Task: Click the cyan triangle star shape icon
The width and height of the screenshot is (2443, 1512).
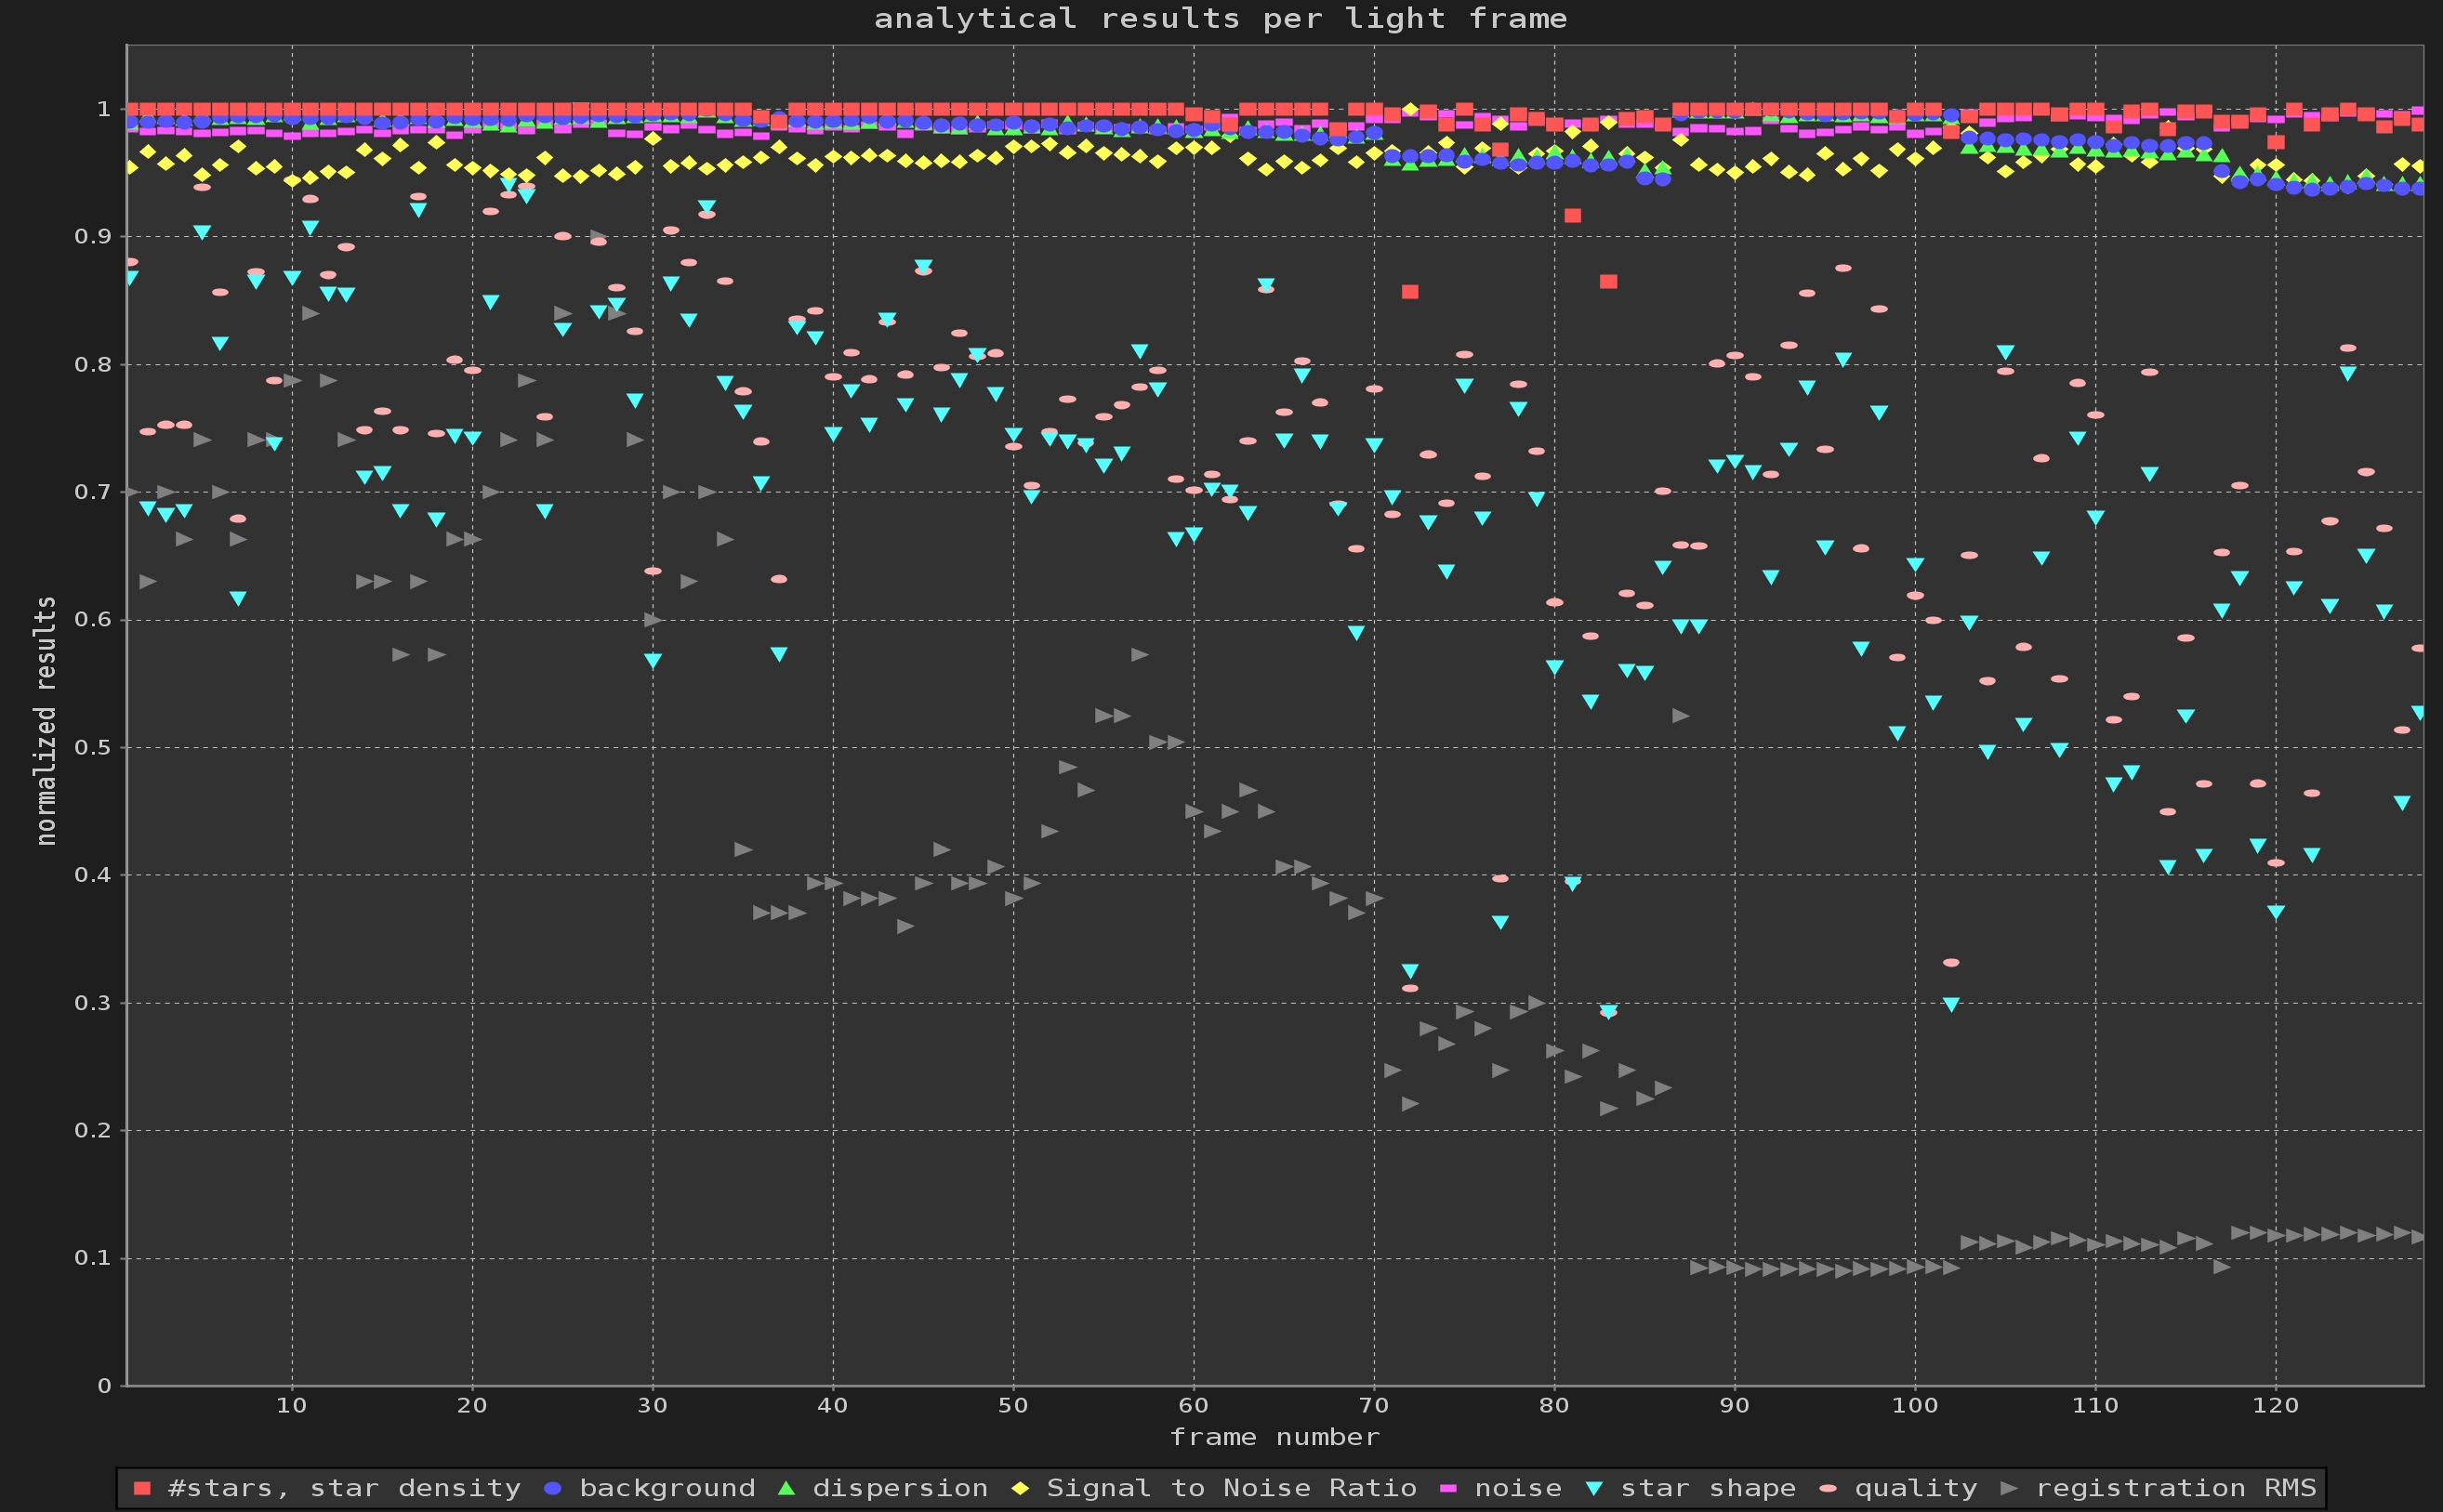Action: pos(1594,1488)
